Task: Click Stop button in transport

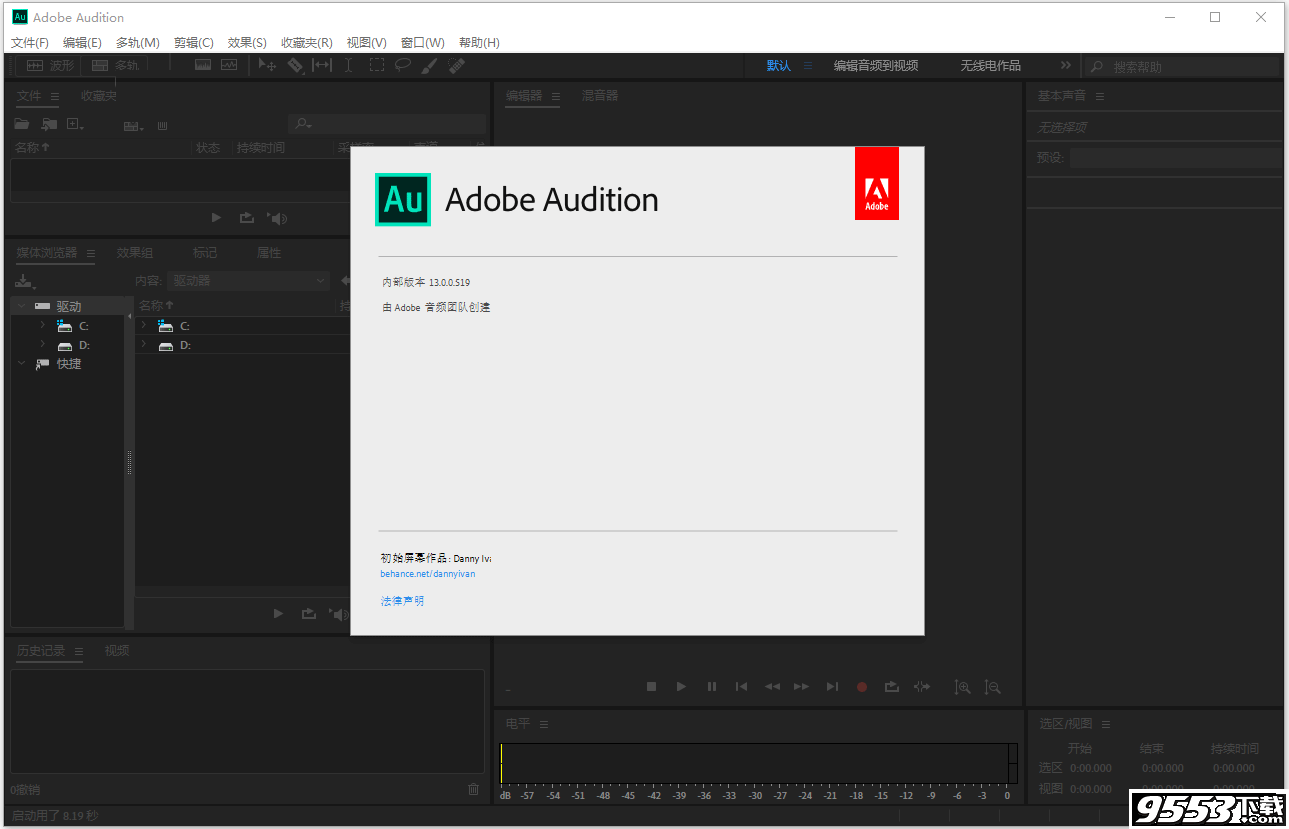Action: [x=651, y=686]
